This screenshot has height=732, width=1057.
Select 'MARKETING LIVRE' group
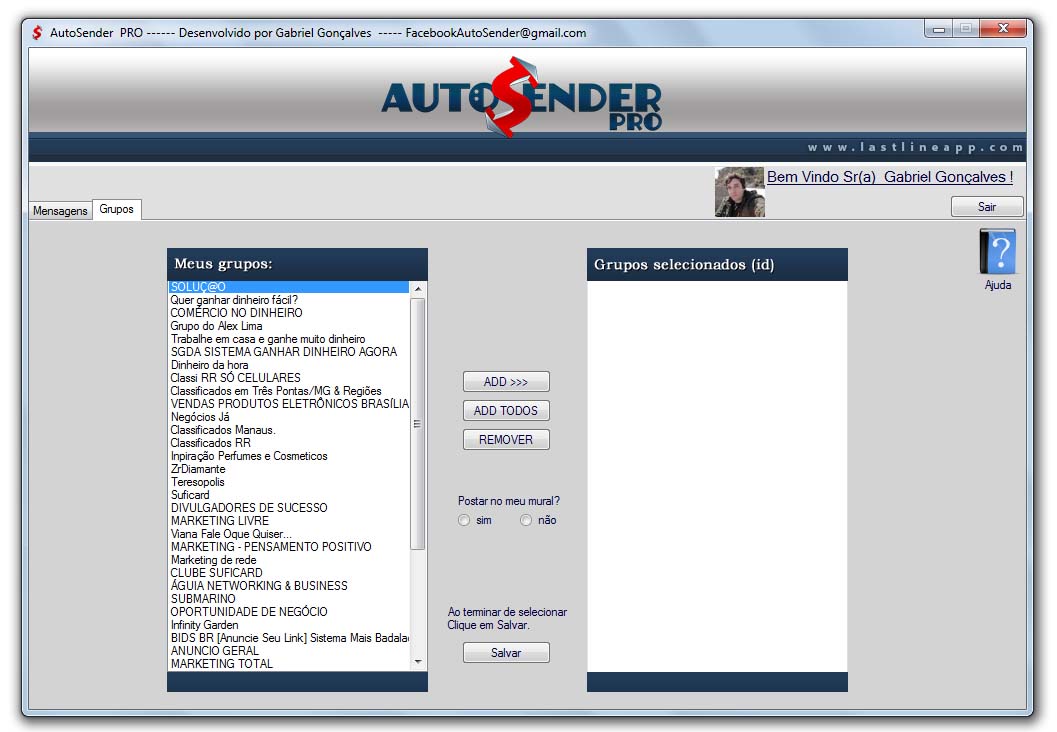click(x=289, y=521)
